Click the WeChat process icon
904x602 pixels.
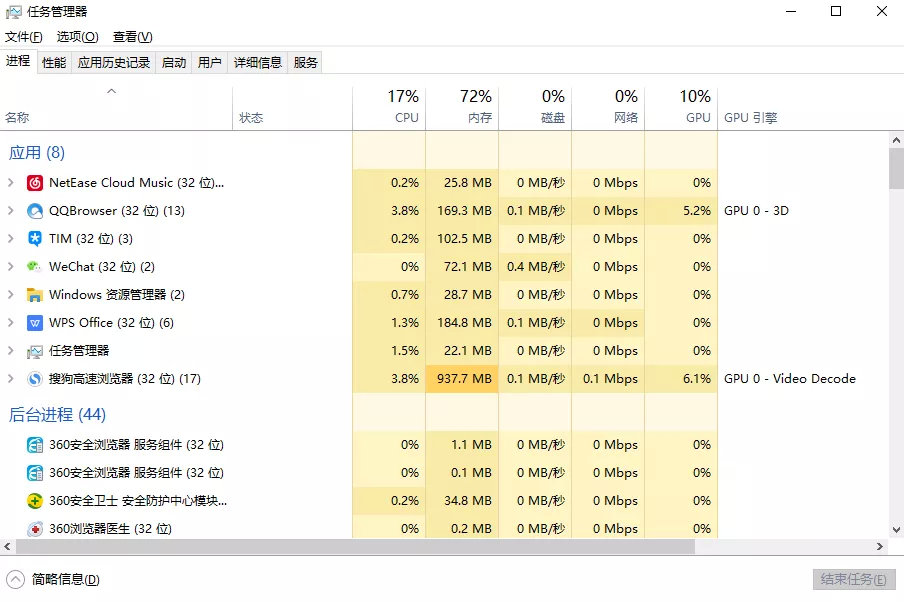pyautogui.click(x=35, y=267)
